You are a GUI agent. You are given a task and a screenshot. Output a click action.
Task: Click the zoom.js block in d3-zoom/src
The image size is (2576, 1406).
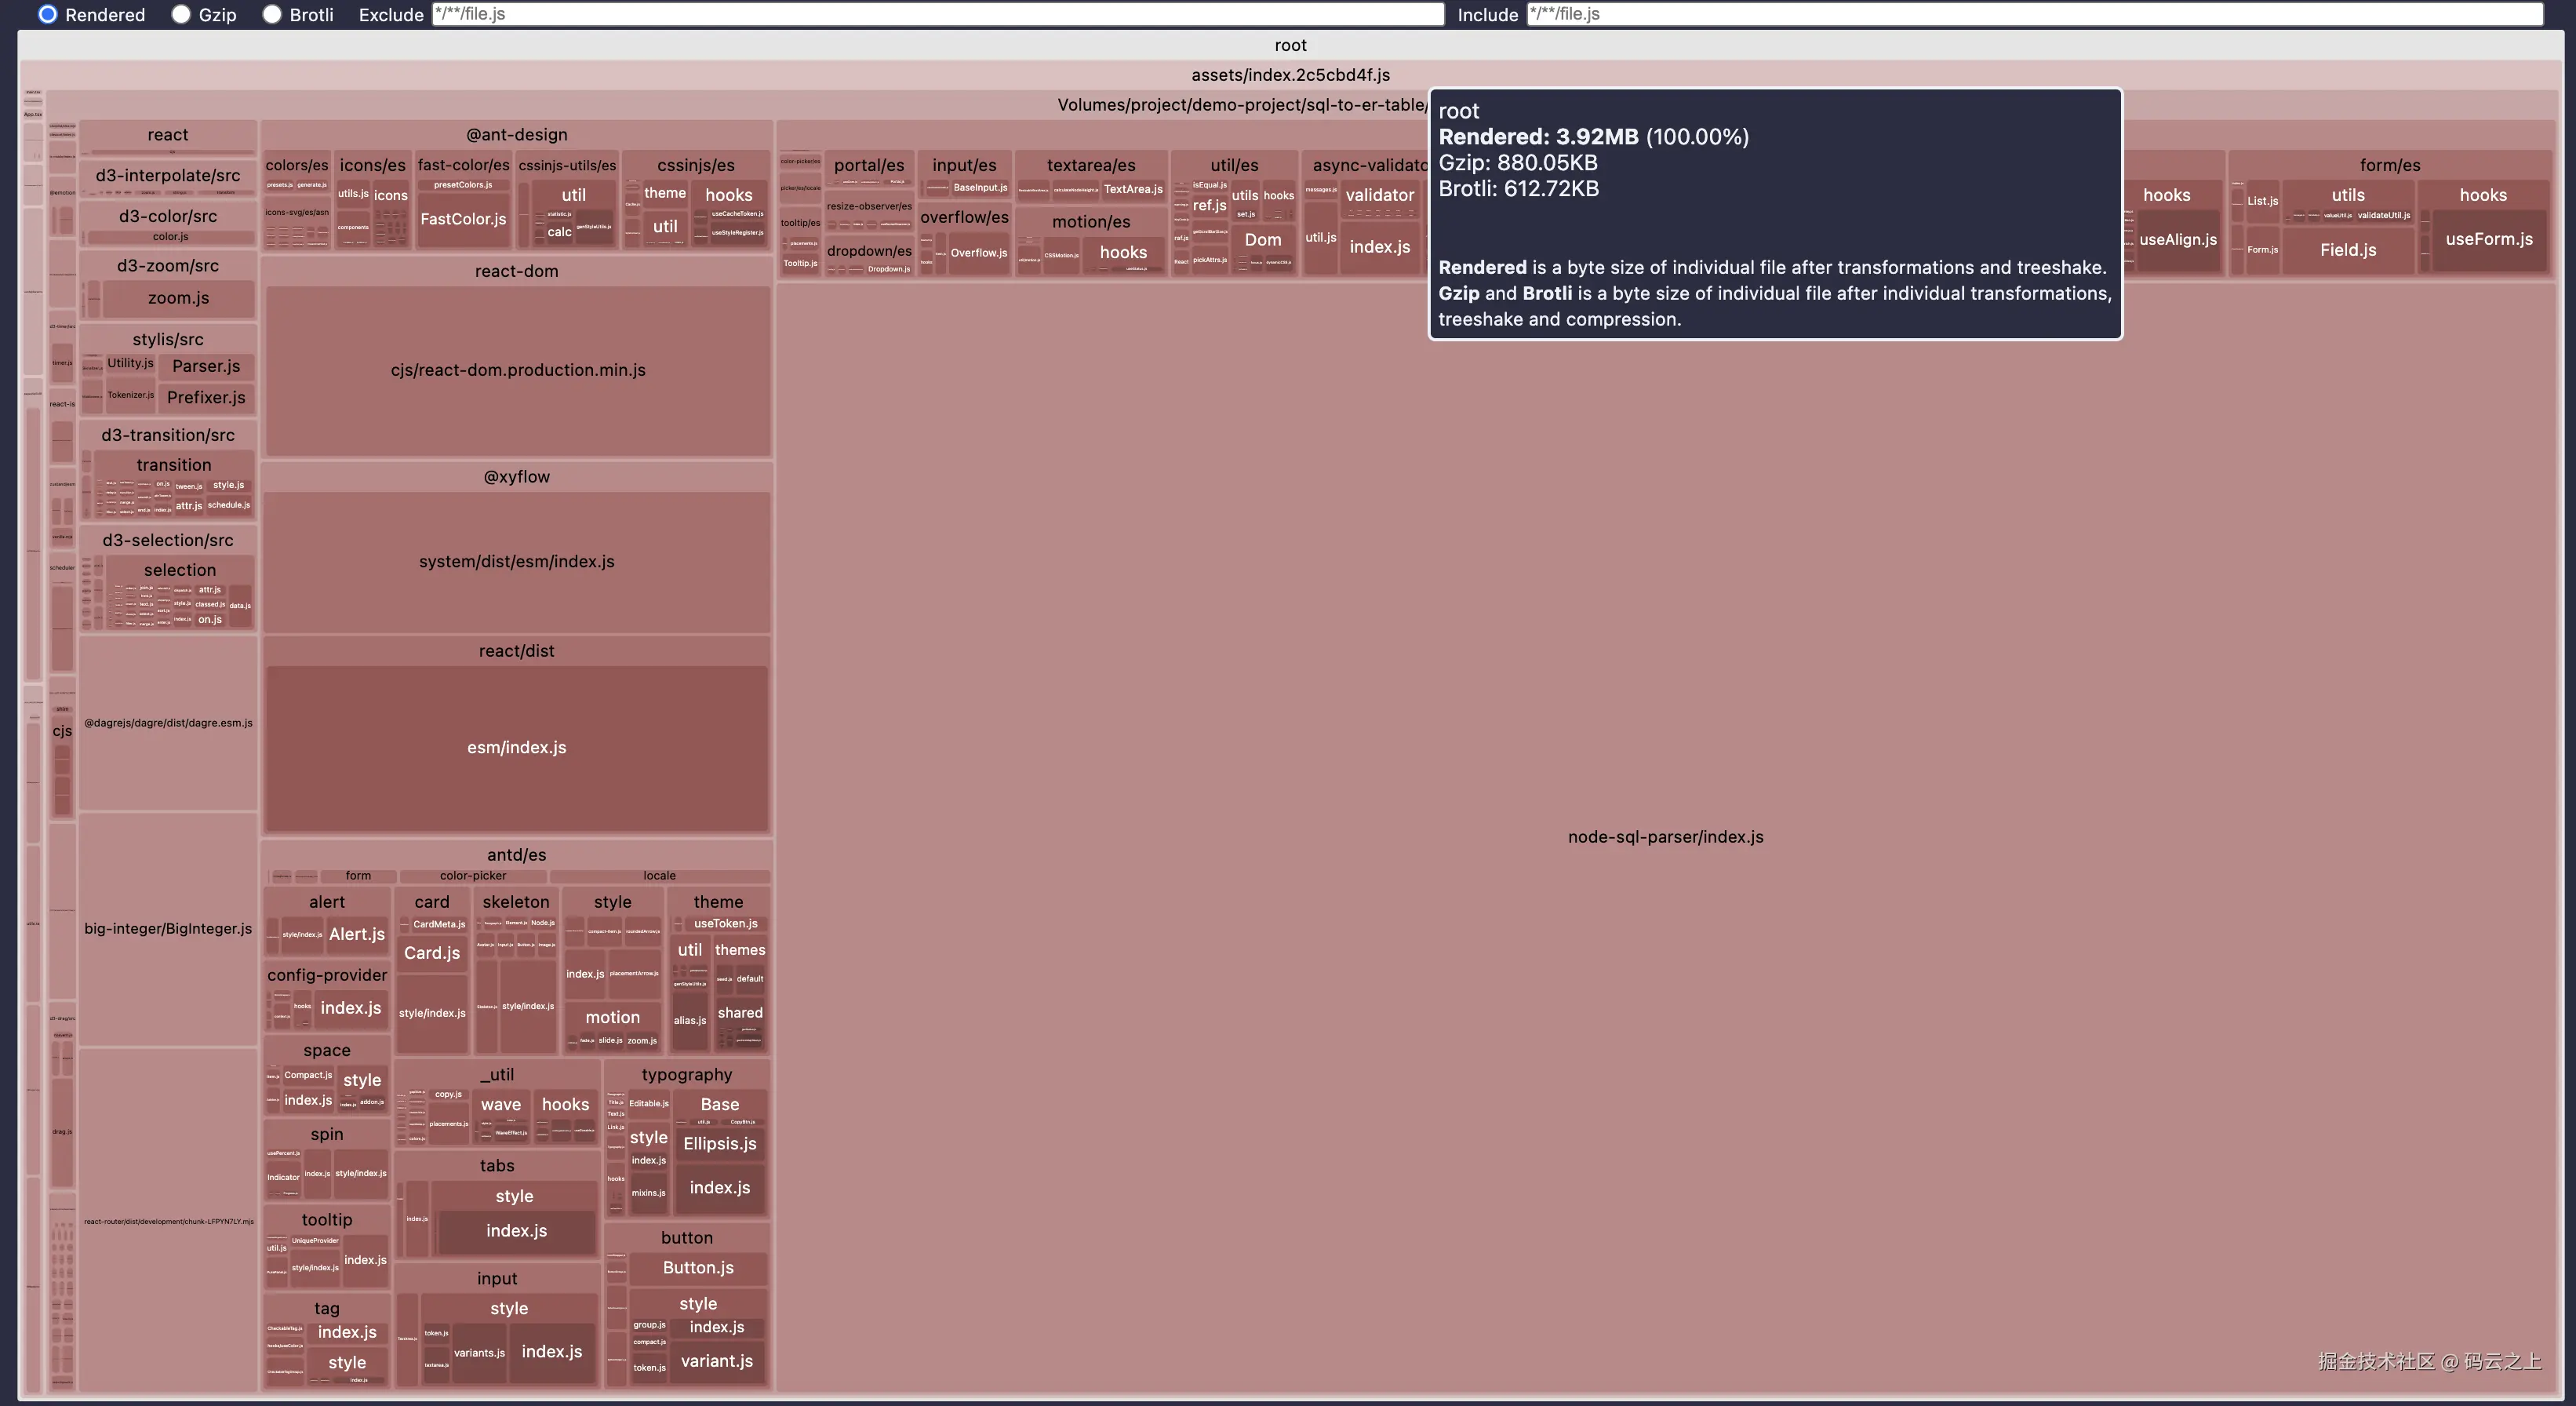pos(178,298)
